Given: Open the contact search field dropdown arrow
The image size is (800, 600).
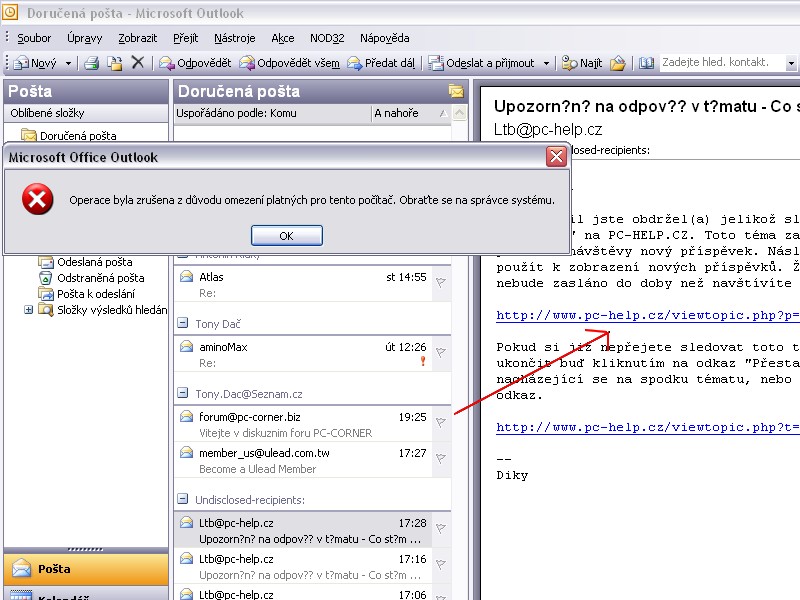Looking at the screenshot, I should tap(791, 63).
